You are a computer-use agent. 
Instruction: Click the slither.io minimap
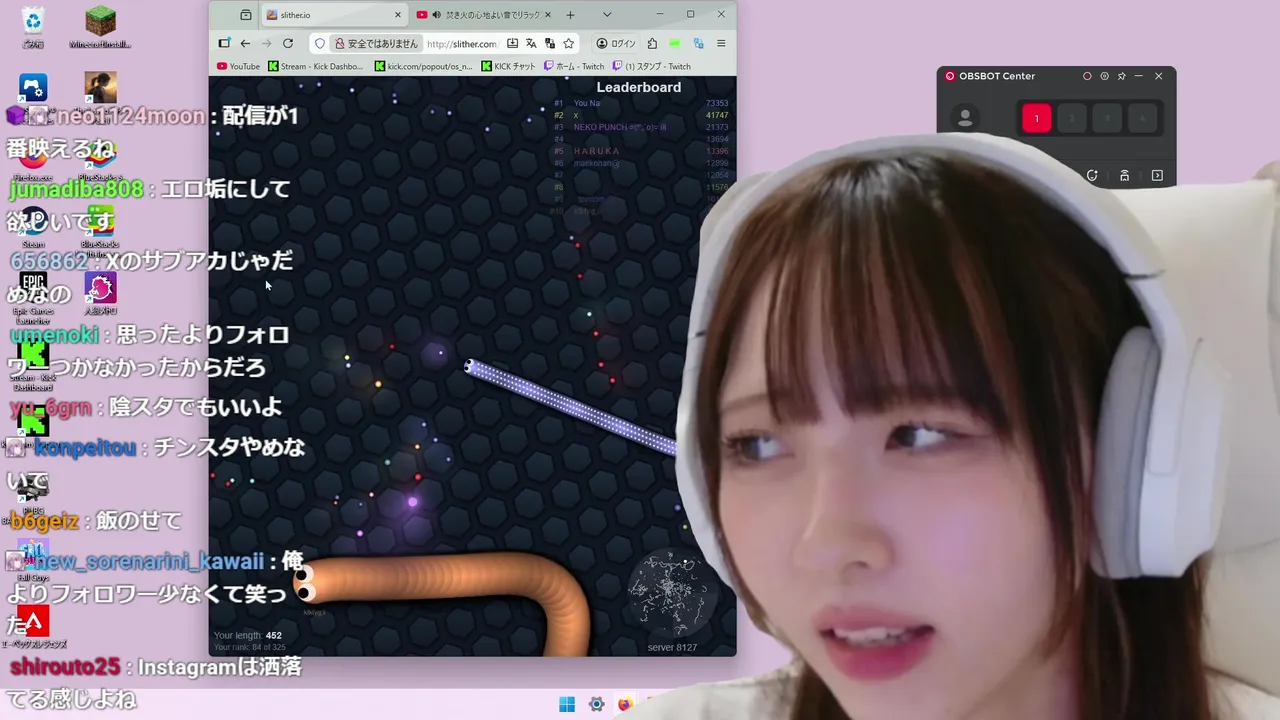coord(670,594)
